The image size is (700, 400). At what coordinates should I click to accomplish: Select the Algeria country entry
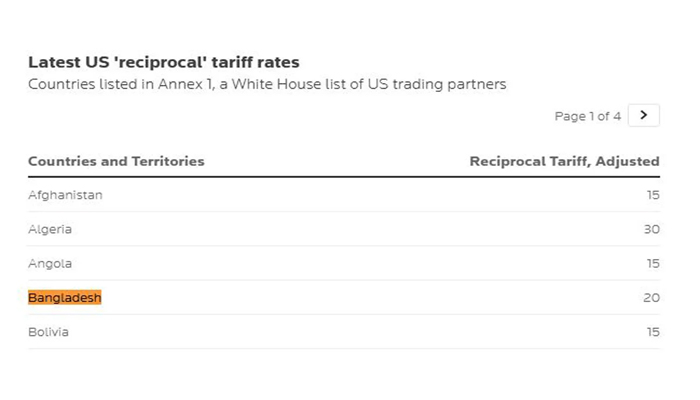[50, 229]
